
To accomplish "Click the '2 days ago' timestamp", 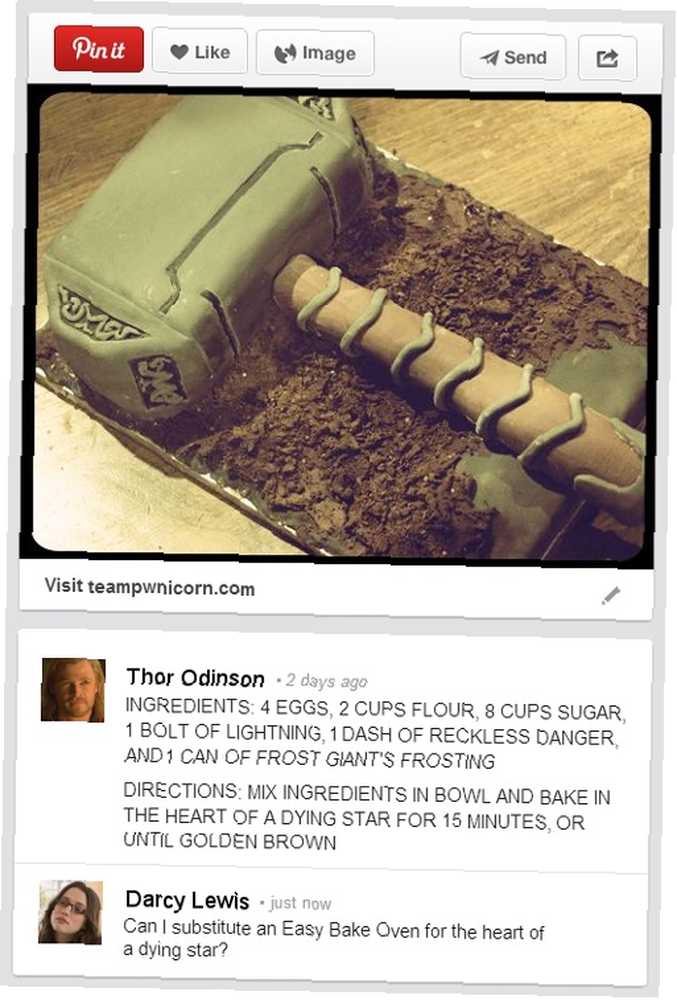I will (326, 681).
